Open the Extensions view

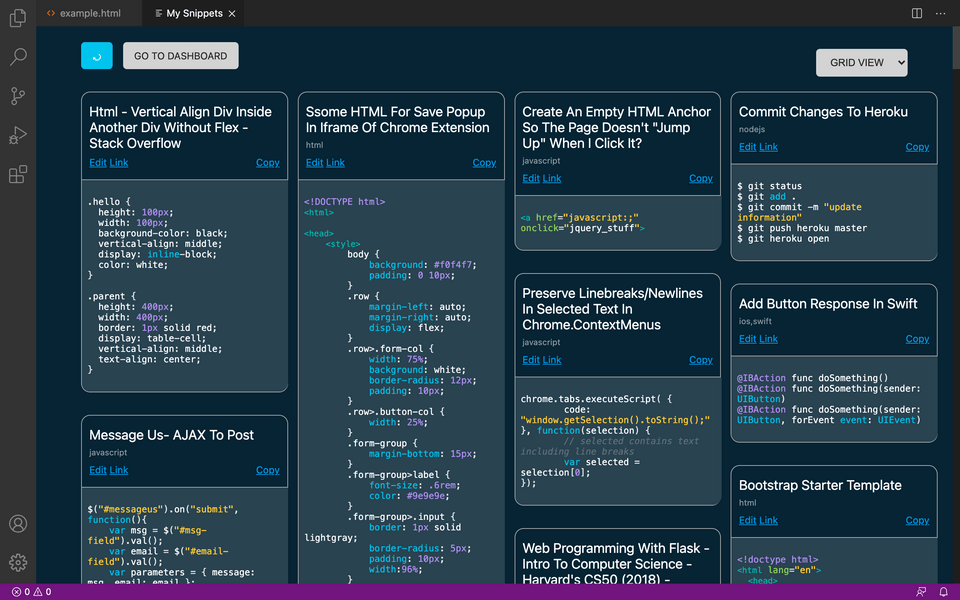coord(17,174)
